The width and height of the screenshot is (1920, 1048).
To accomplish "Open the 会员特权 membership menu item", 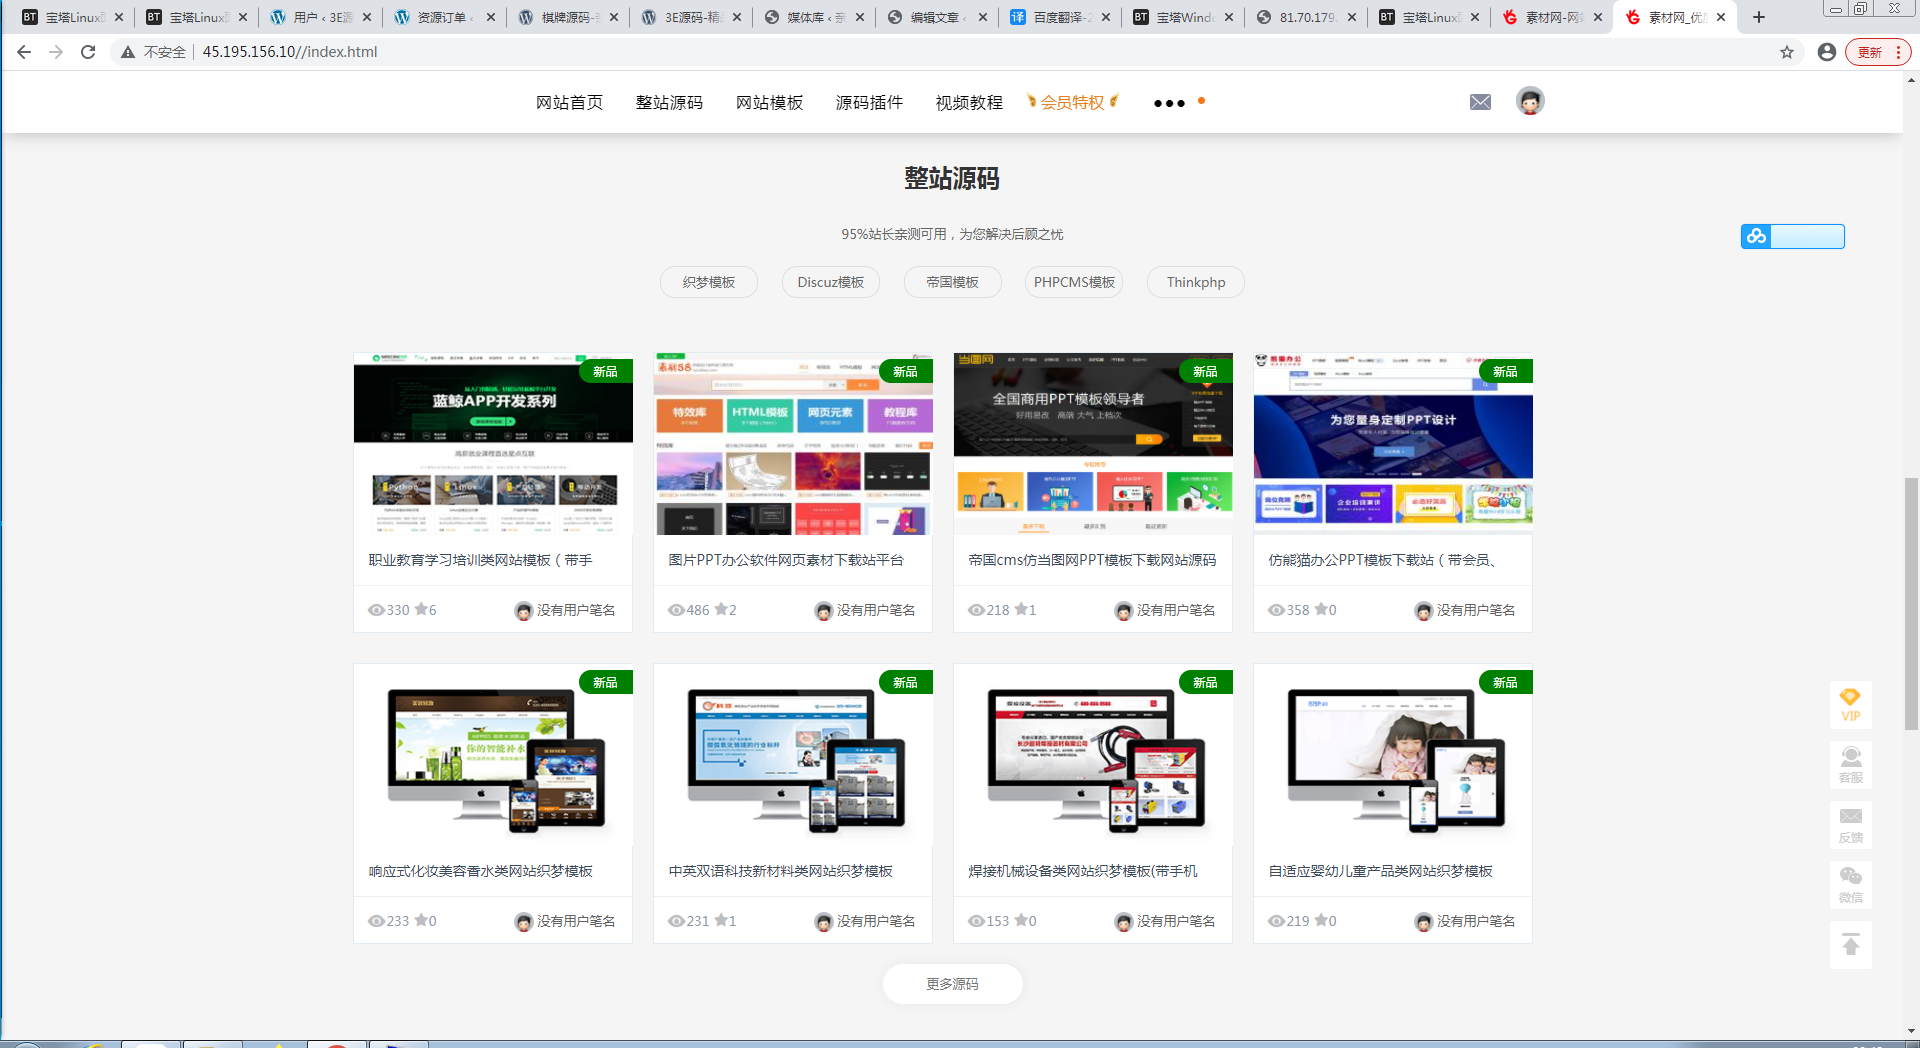I will click(x=1073, y=101).
